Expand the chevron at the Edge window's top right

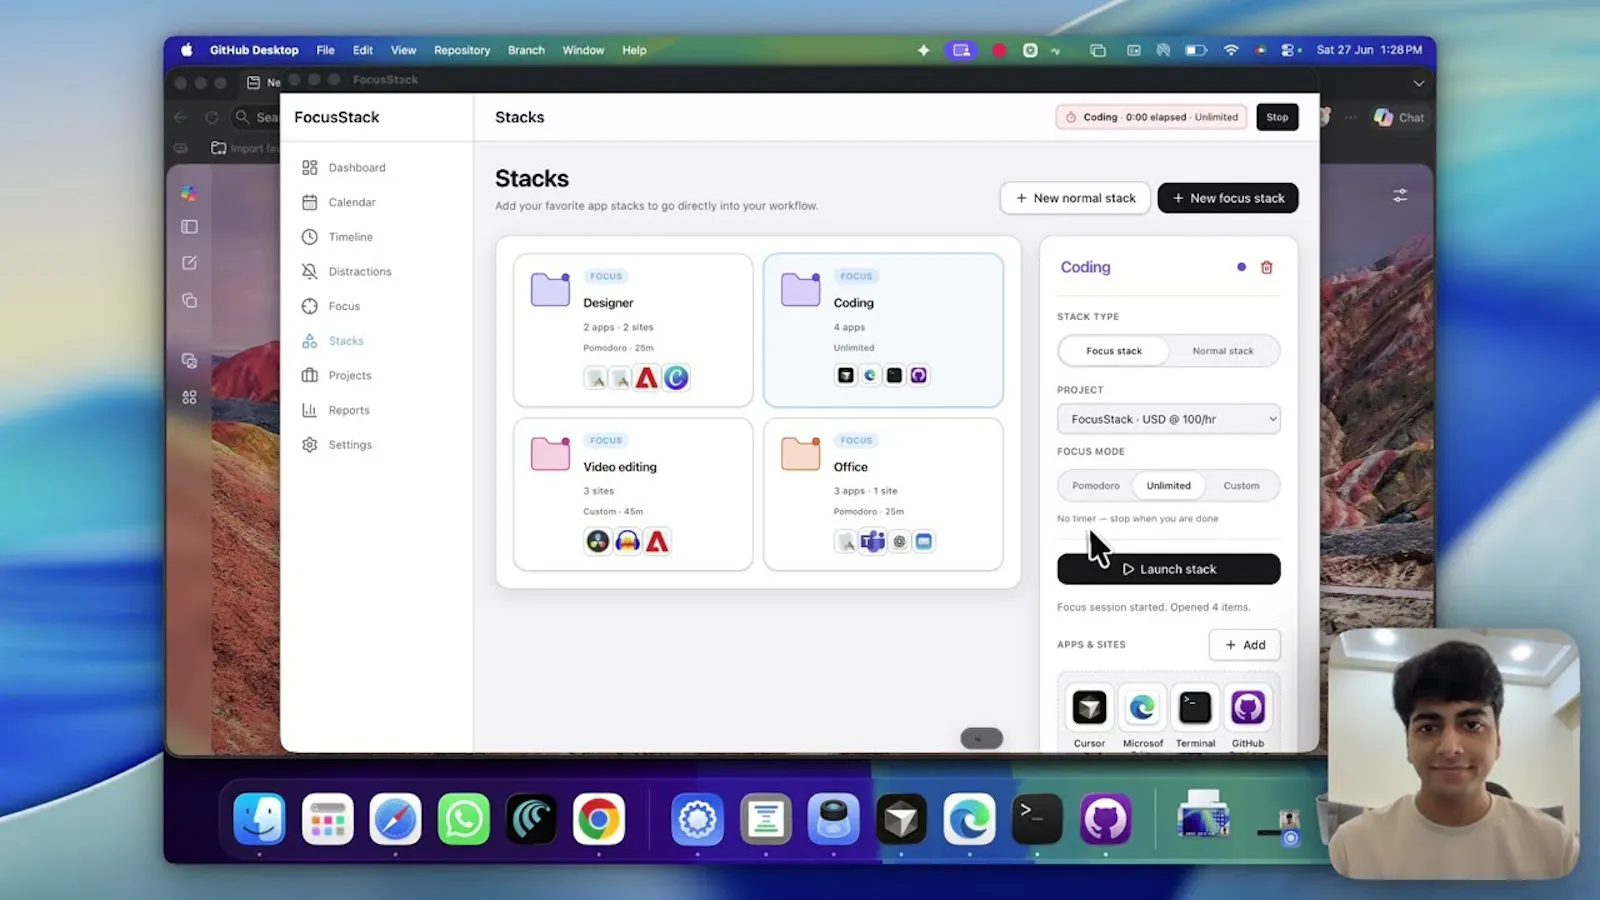[1418, 83]
